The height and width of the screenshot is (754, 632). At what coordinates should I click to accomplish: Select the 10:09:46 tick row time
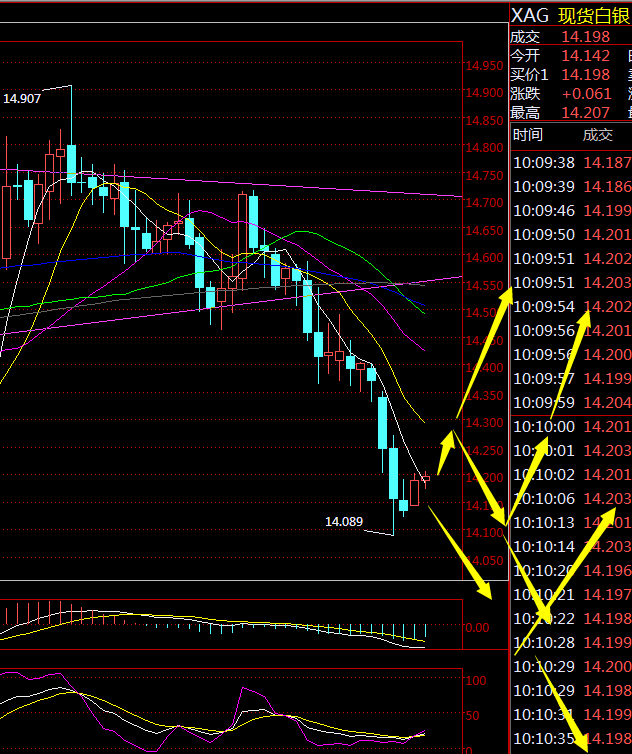[x=544, y=211]
